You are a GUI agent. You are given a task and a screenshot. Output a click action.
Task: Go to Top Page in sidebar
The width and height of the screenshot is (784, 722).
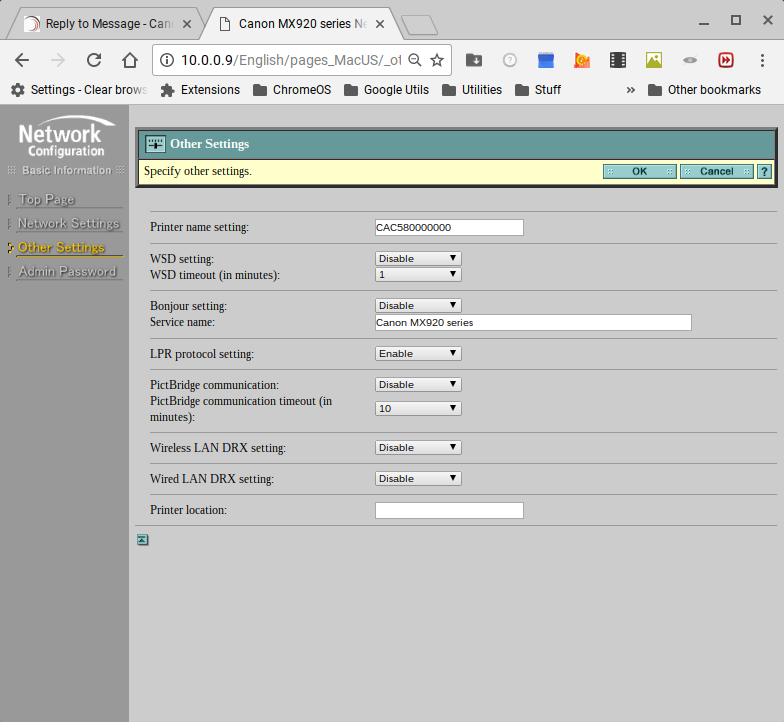(46, 200)
